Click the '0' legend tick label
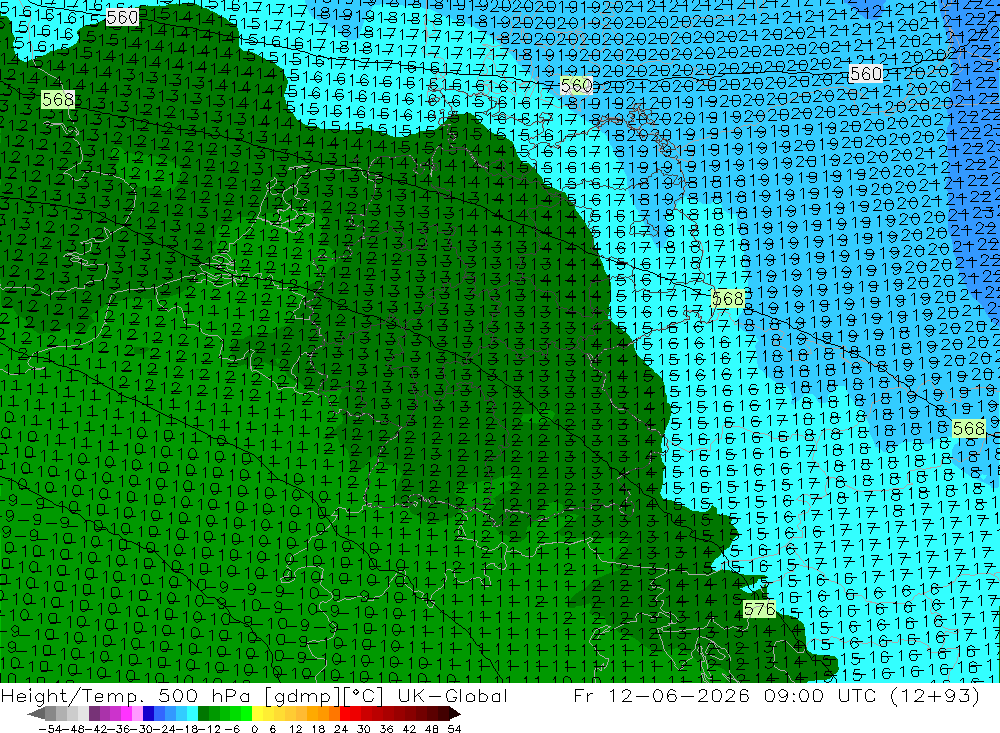 (x=254, y=729)
